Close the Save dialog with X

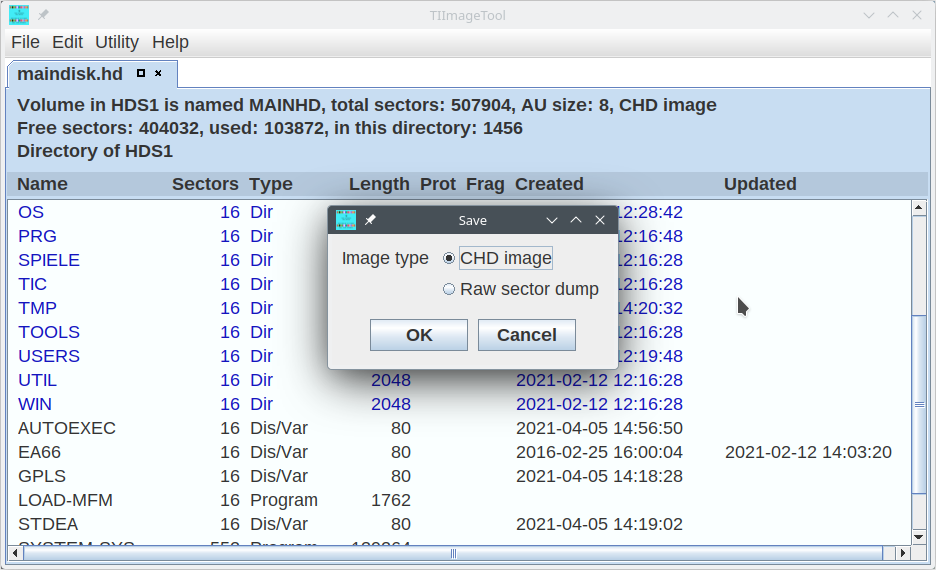point(600,220)
